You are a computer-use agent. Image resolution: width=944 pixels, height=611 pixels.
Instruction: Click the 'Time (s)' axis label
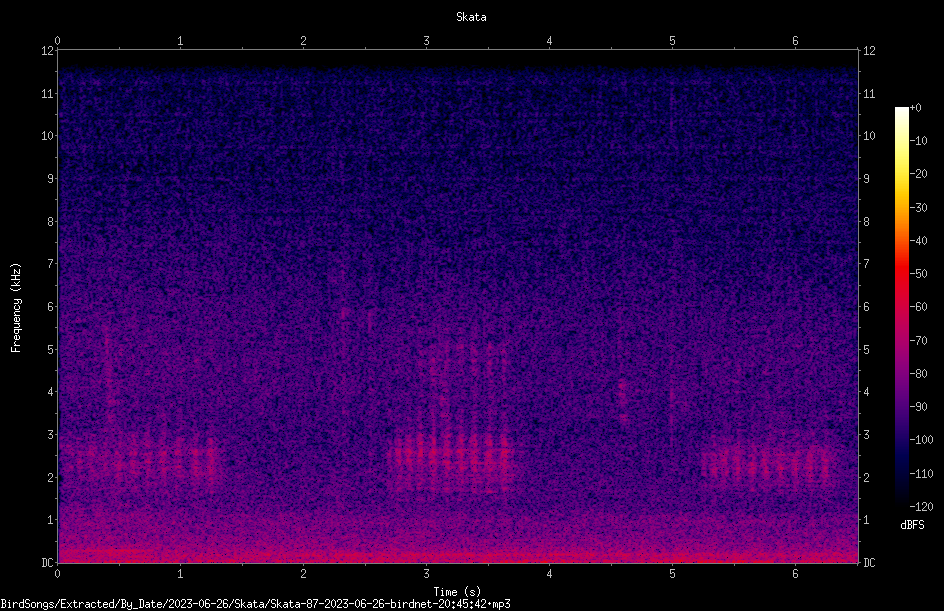click(x=457, y=592)
